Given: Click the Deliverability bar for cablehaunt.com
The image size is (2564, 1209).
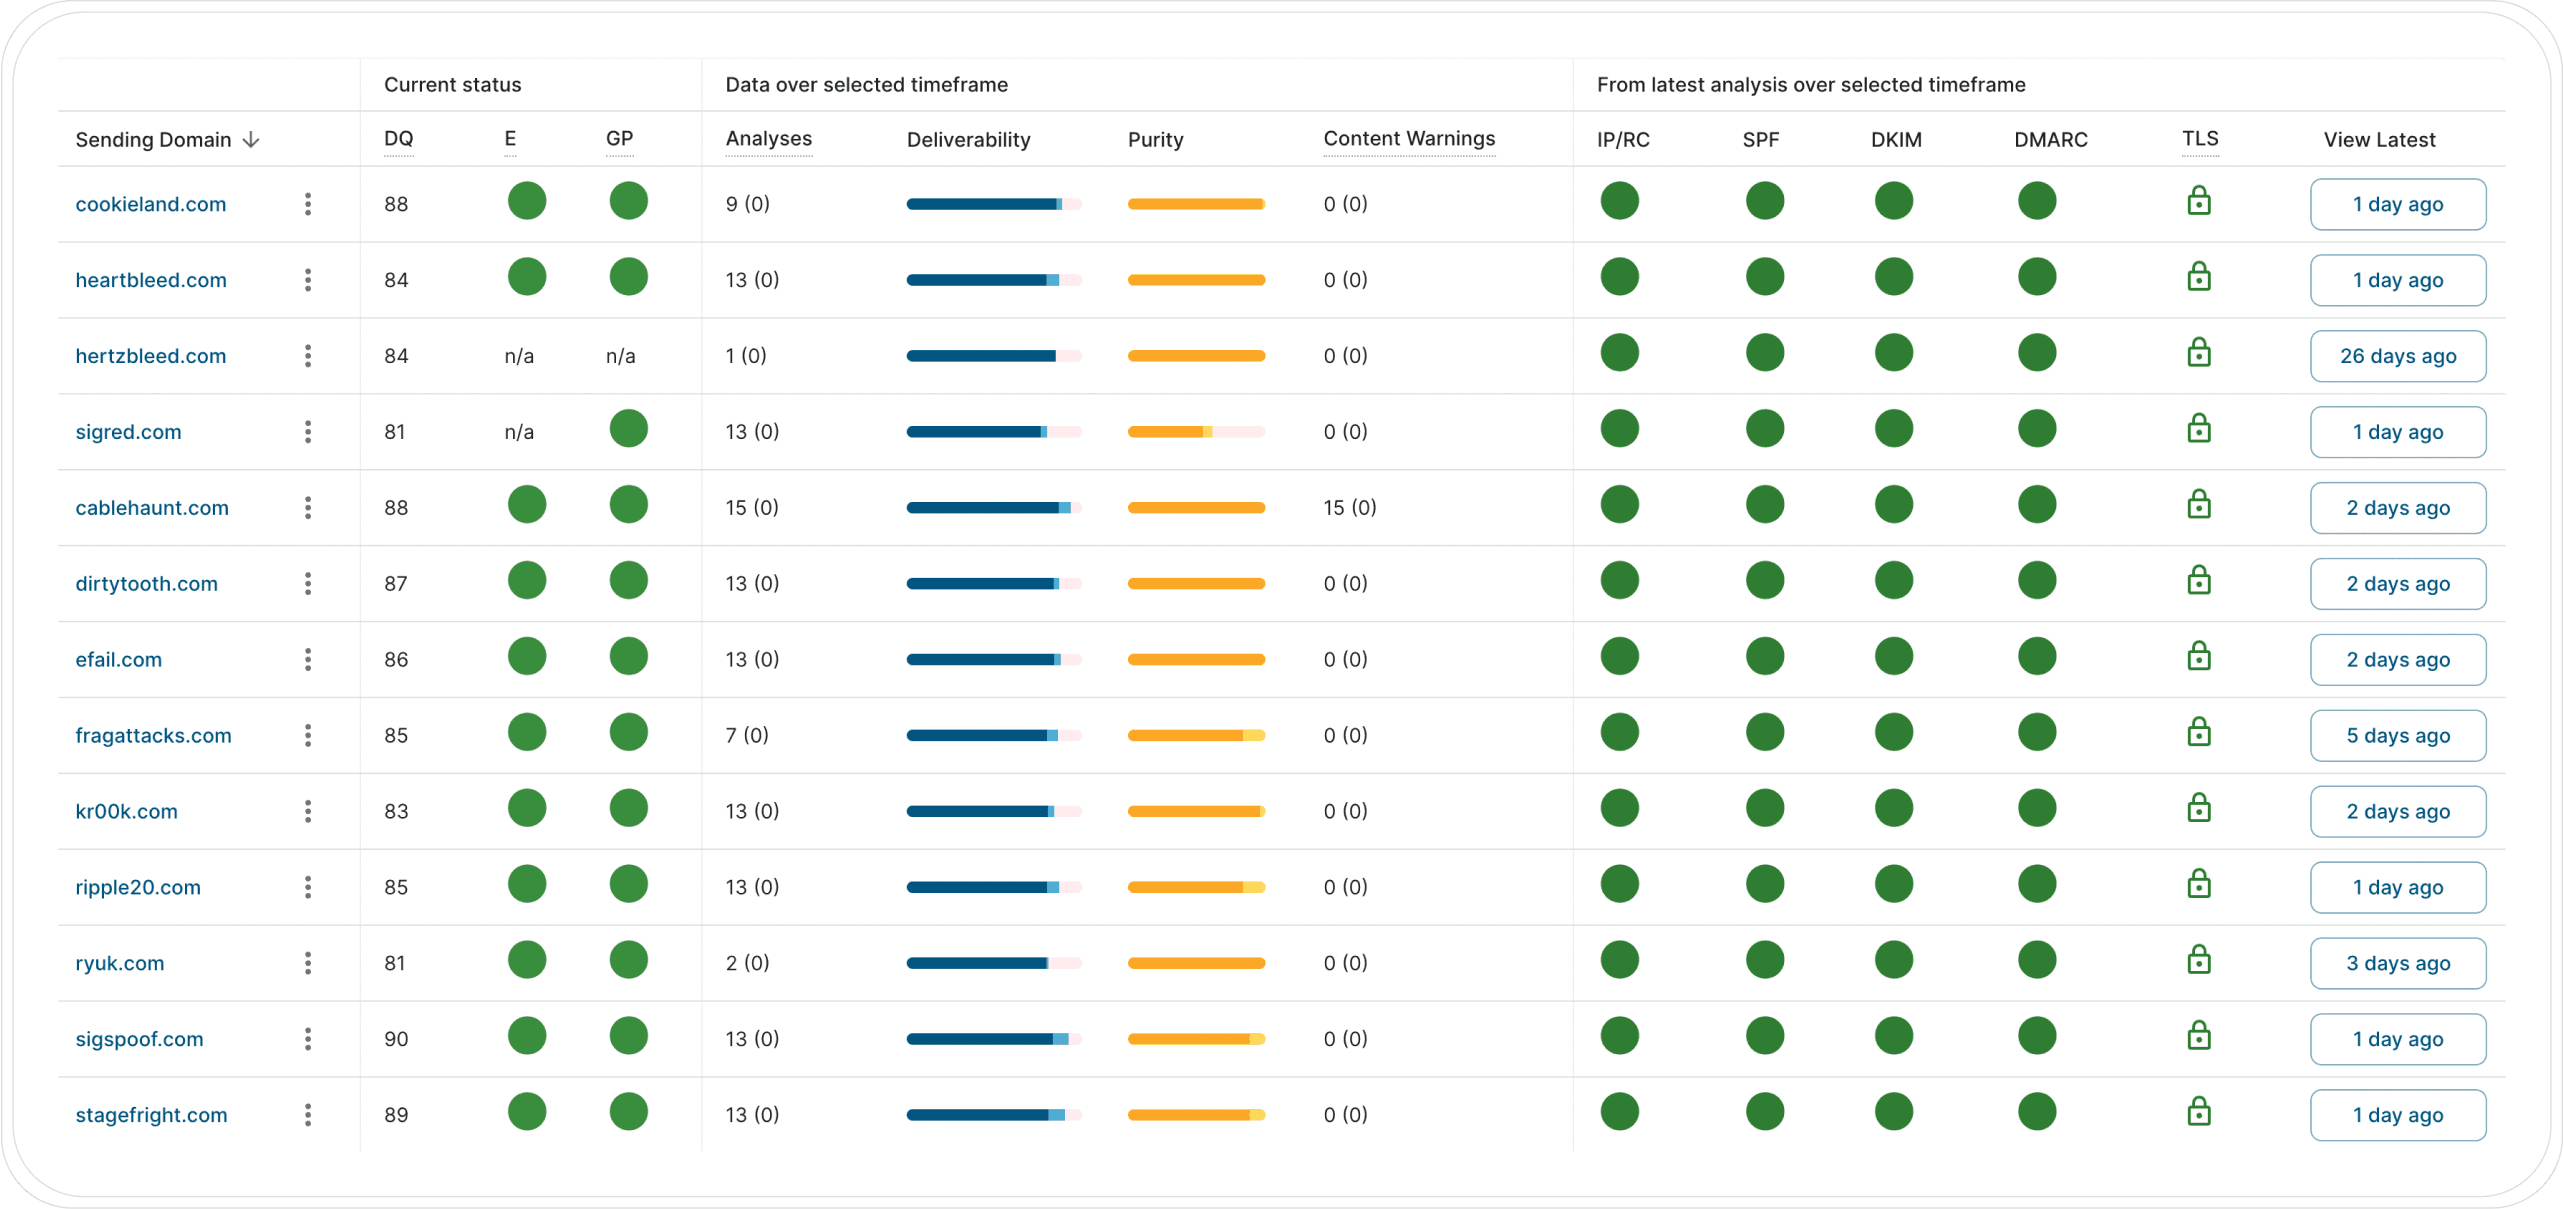Looking at the screenshot, I should coord(992,508).
